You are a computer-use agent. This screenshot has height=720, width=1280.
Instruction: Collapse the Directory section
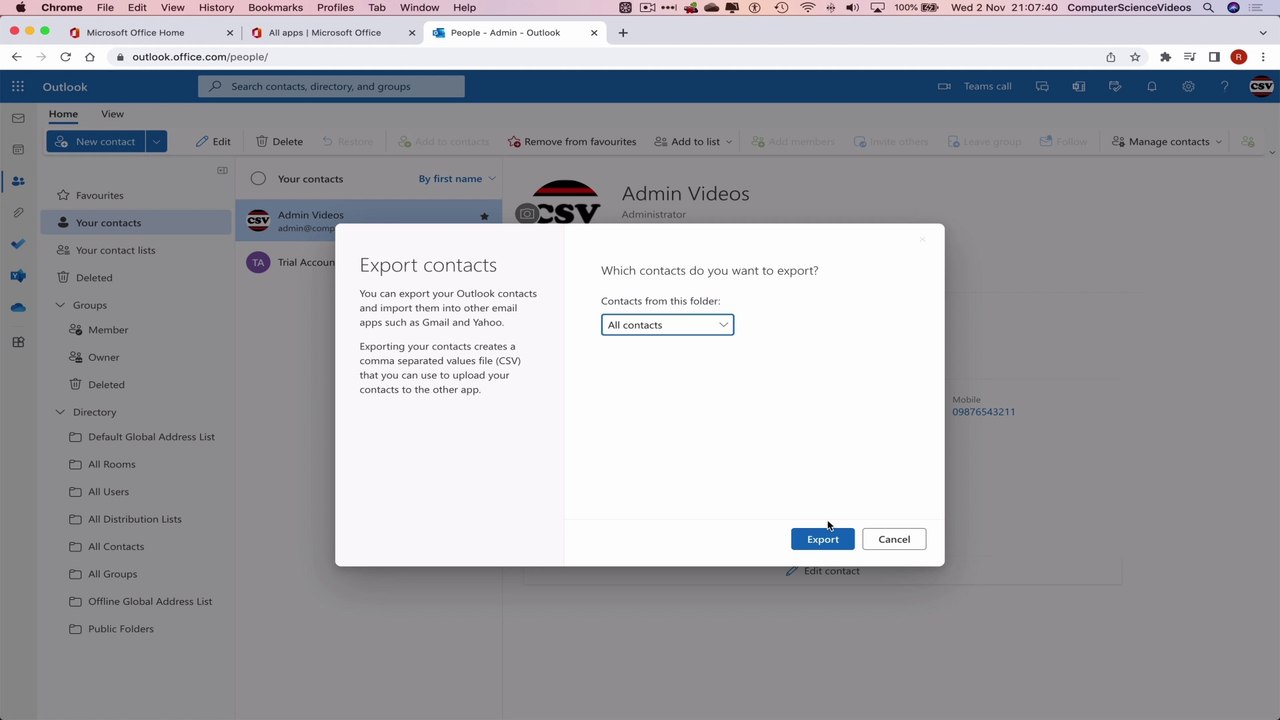[60, 412]
